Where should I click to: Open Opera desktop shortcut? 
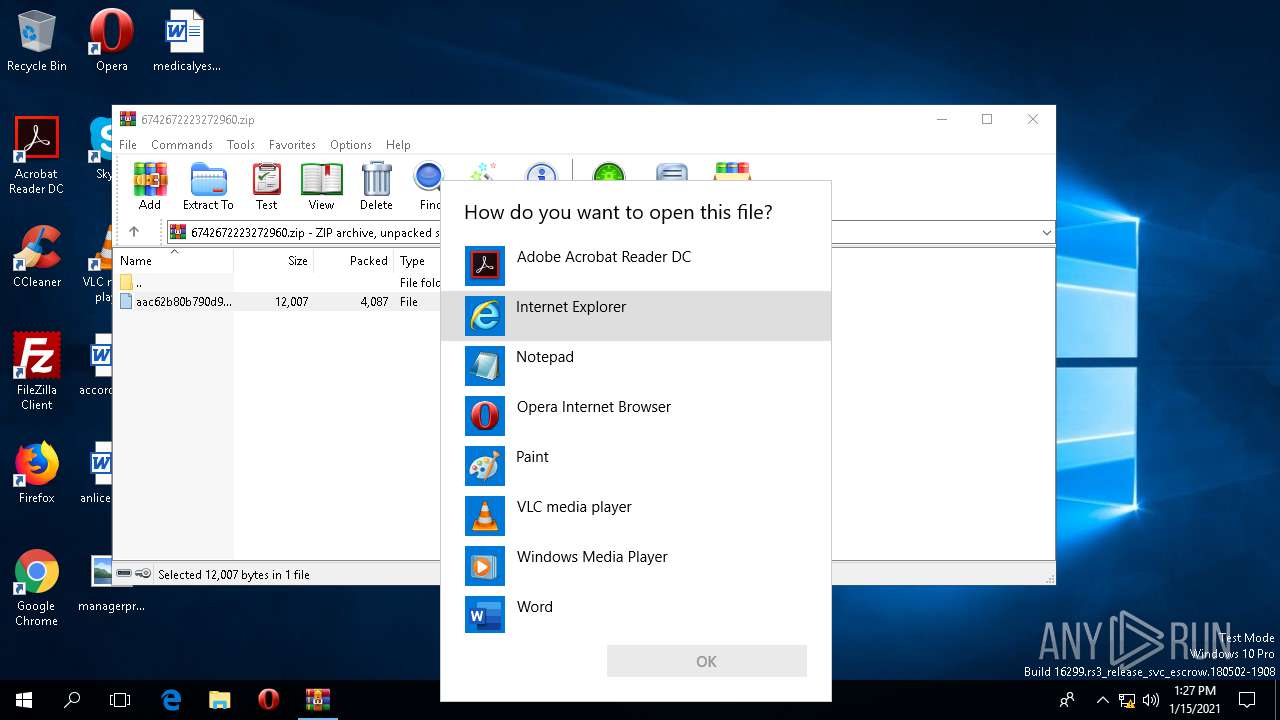point(112,42)
